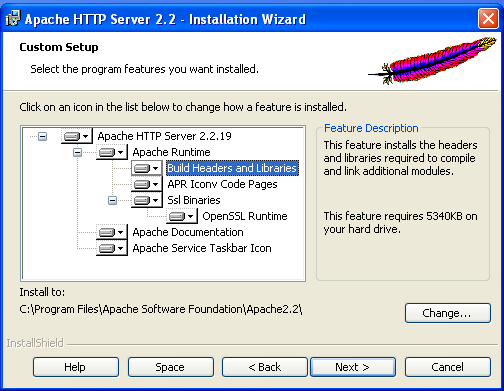The width and height of the screenshot is (504, 391).
Task: Click drive icon beside OpenSSL Runtime
Action: click(x=182, y=216)
